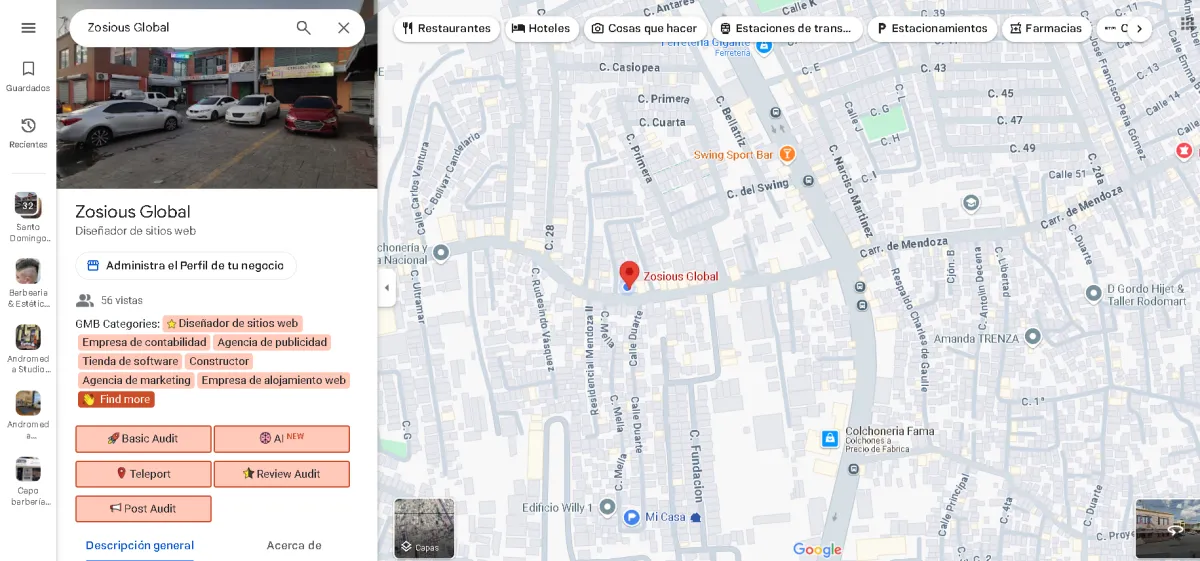Start the Post Audit
1200x561 pixels.
tap(143, 509)
